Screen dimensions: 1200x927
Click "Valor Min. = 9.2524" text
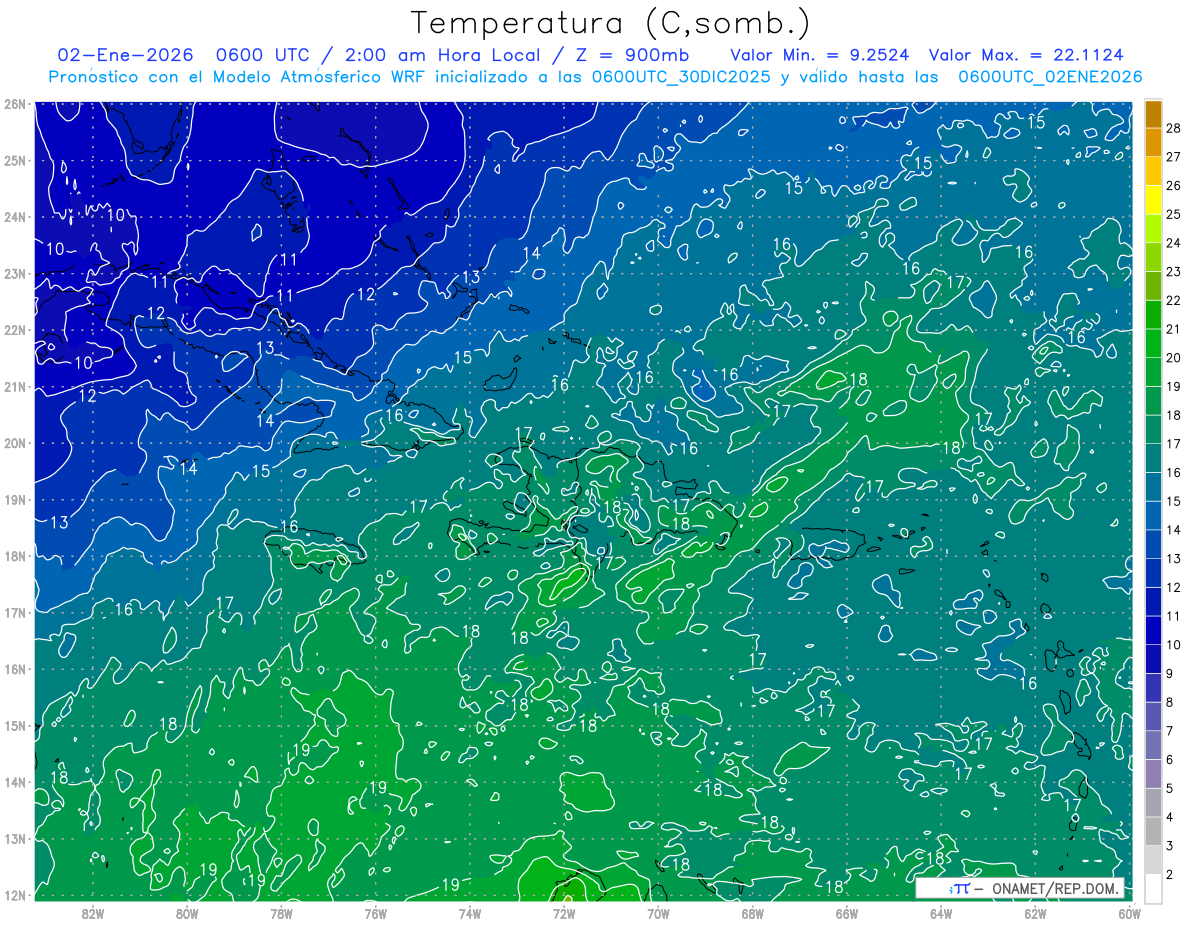pos(820,55)
